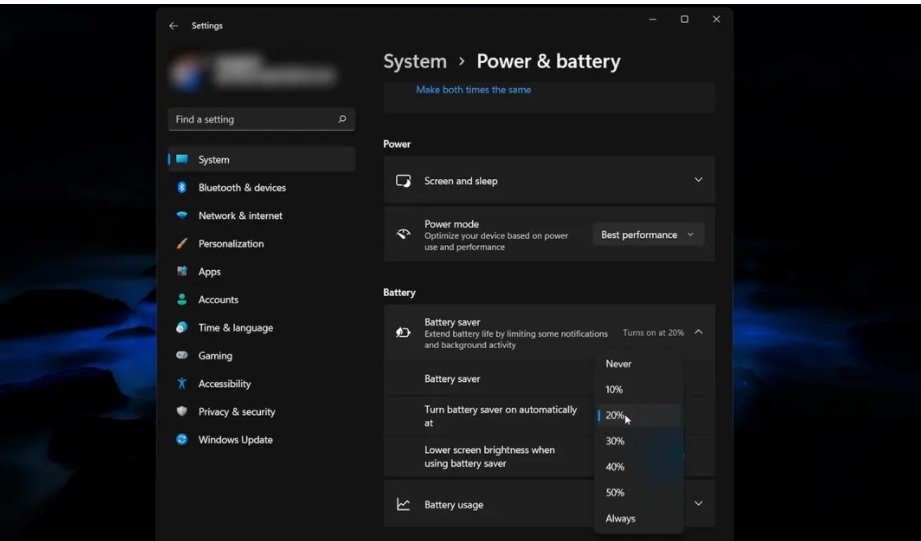Click the Accessibility figure icon
This screenshot has height=541, width=921.
click(182, 384)
